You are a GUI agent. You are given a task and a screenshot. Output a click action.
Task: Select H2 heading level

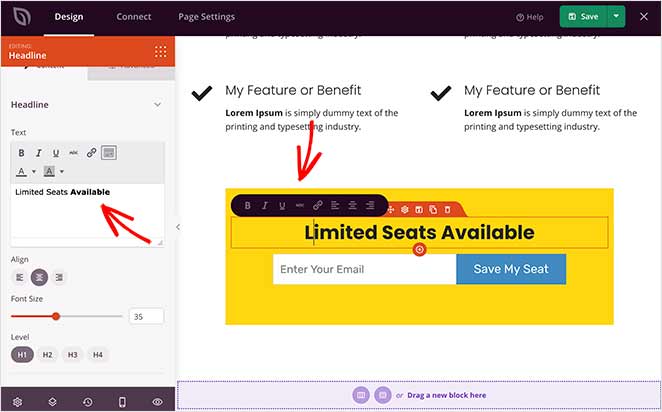coord(47,355)
